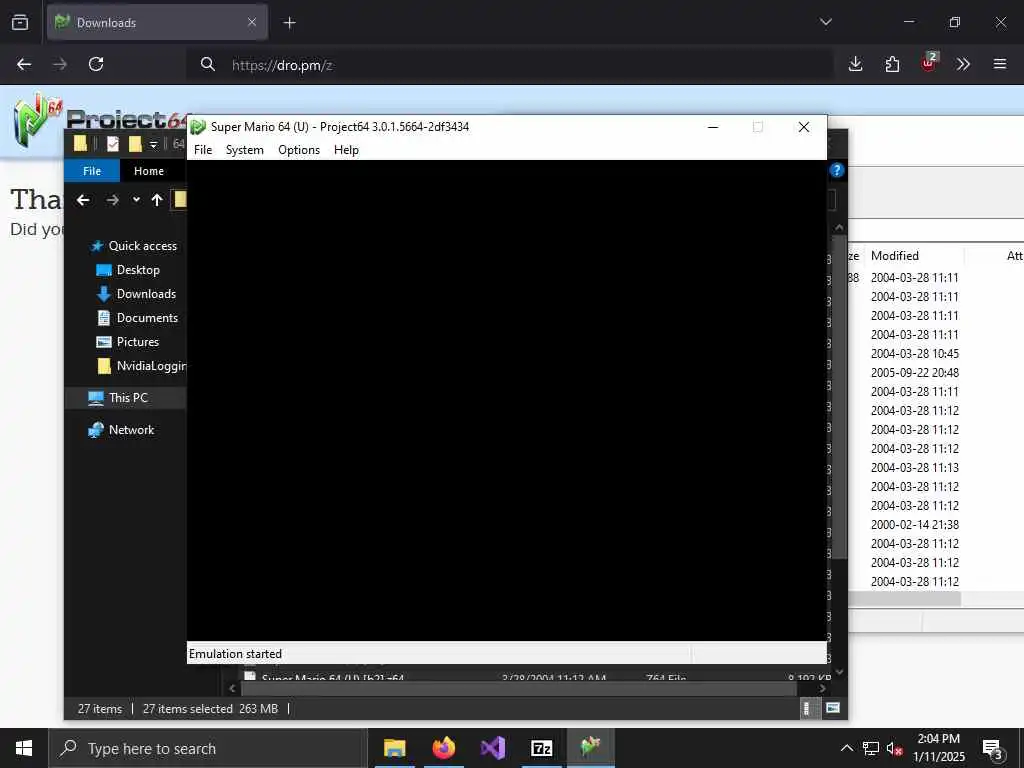The image size is (1024, 768).
Task: Open the Firefox downloads panel
Action: click(856, 64)
